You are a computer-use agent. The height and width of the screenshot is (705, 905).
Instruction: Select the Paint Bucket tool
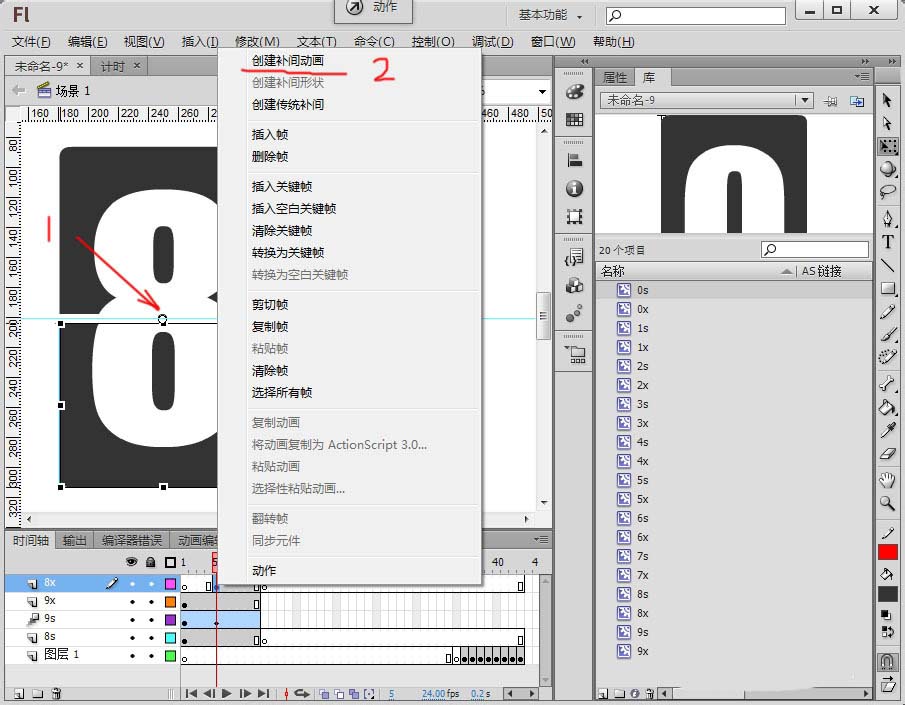888,407
